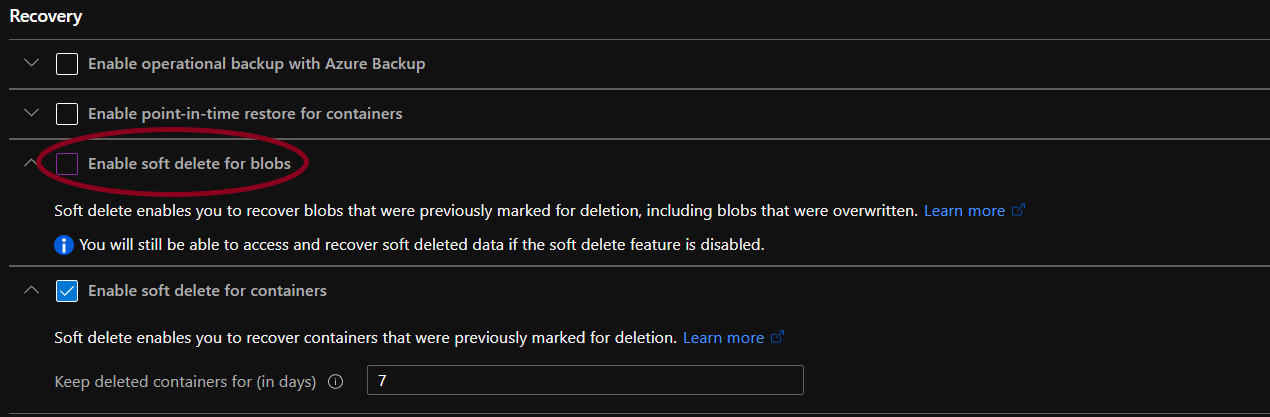Expand the operational backup with Azure Backup section
Image resolution: width=1270 pixels, height=417 pixels.
tap(31, 64)
